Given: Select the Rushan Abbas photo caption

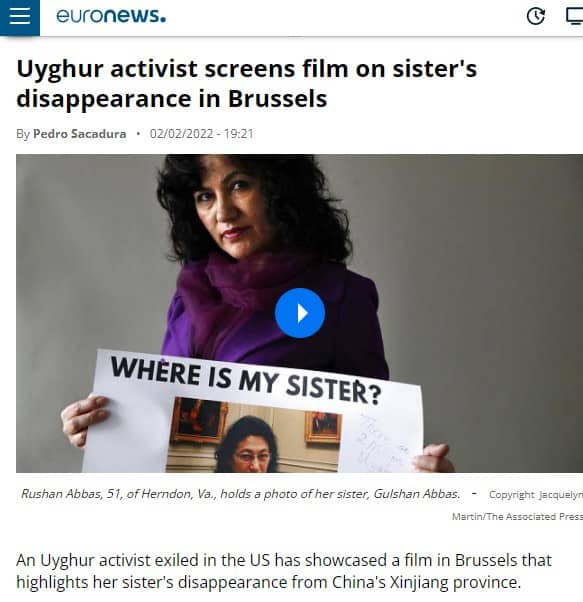Looking at the screenshot, I should click(240, 494).
